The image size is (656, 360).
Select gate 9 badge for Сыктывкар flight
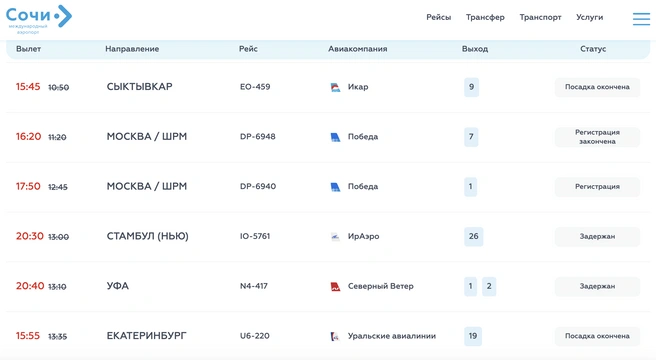tap(472, 87)
